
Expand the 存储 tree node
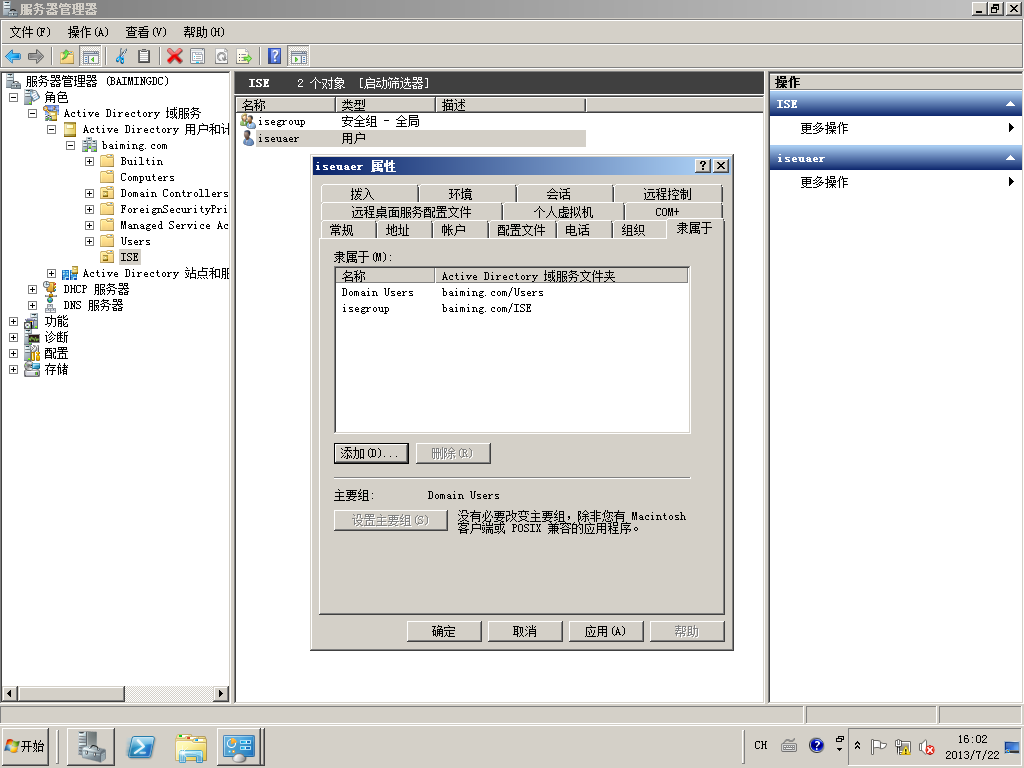click(13, 369)
